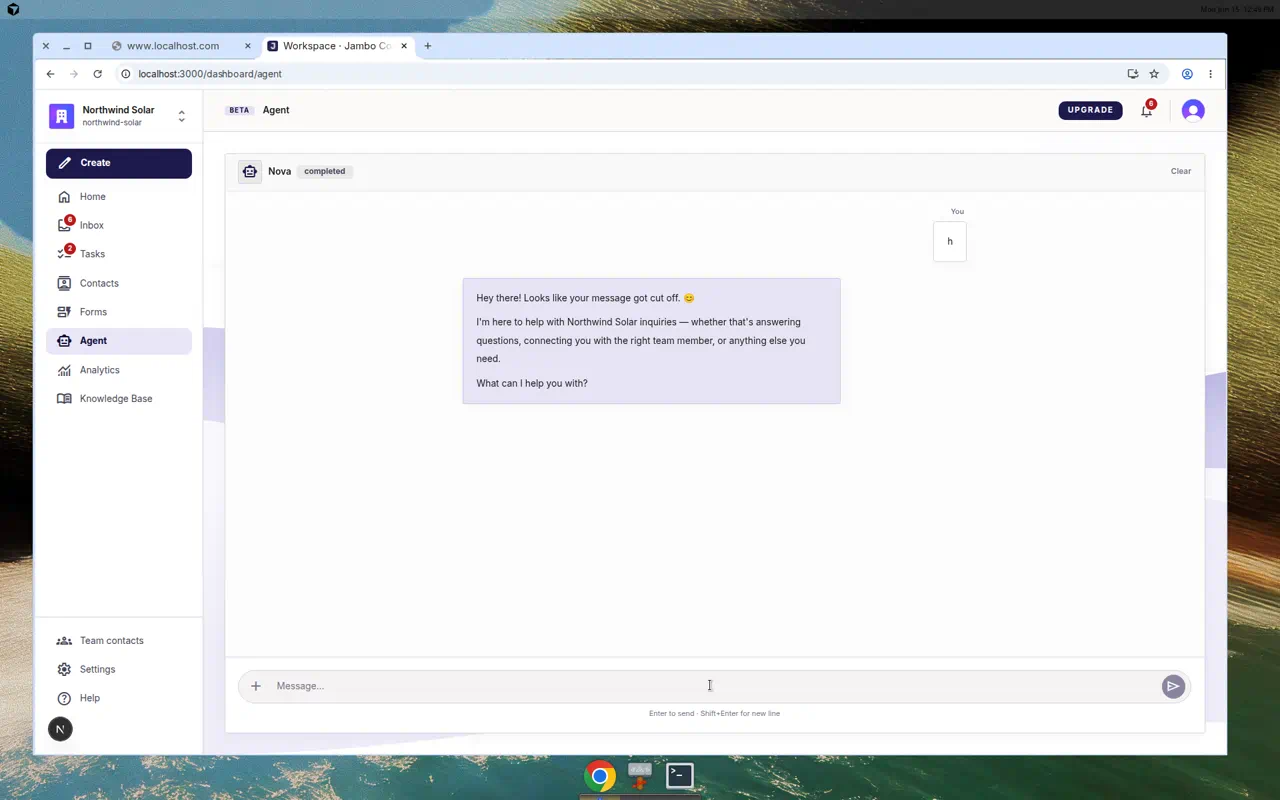This screenshot has width=1280, height=800.
Task: Click the plus attachment icon
Action: pos(256,686)
